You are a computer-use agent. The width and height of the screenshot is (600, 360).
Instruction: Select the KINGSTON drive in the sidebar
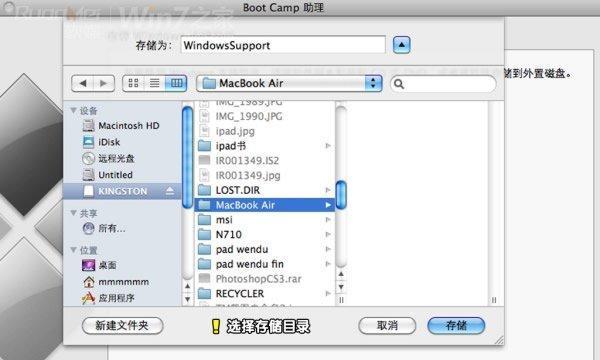pos(122,191)
